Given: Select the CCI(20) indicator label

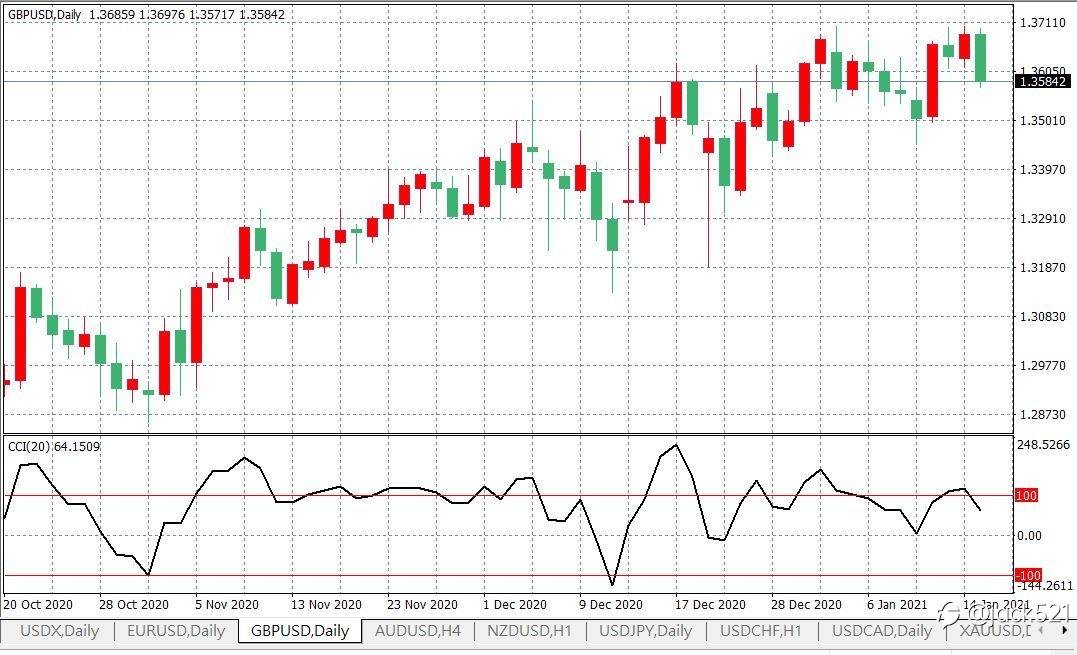Looking at the screenshot, I should click(x=54, y=446).
